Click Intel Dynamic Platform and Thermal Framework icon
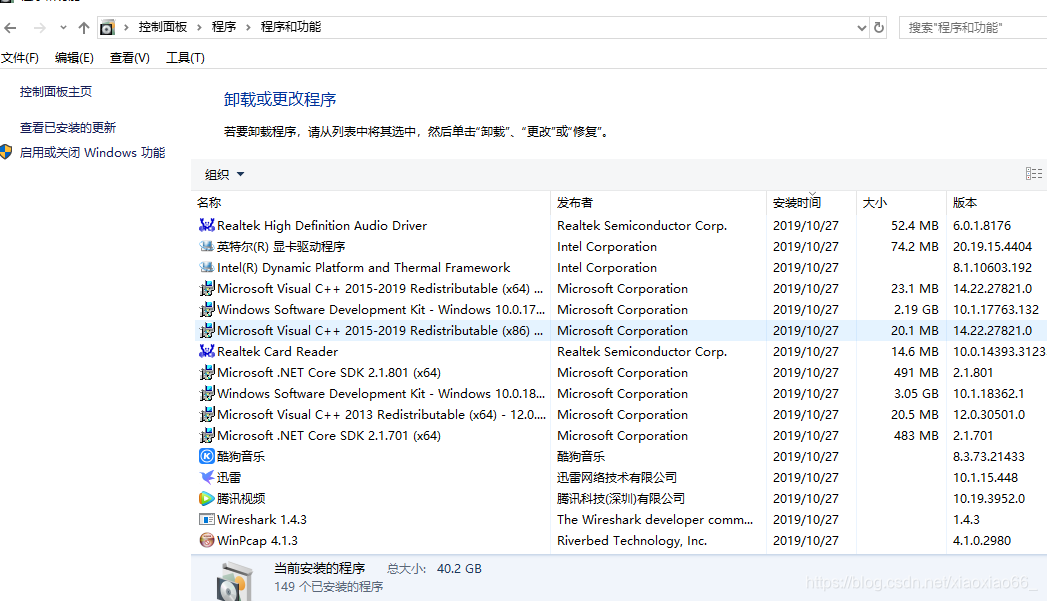 click(x=207, y=267)
